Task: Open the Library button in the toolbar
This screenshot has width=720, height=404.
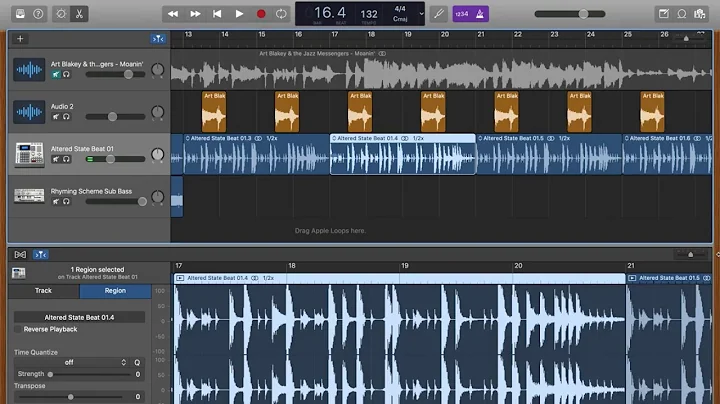Action: tap(20, 14)
